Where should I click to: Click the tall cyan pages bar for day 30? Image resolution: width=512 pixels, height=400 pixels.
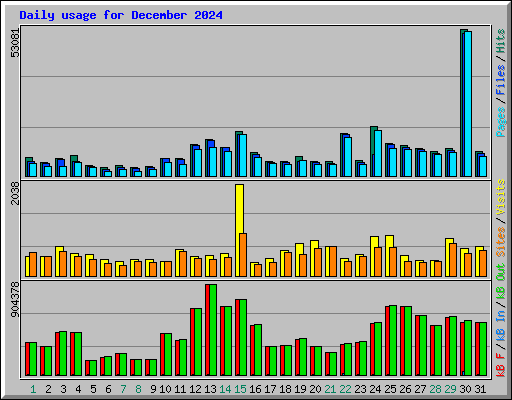468,104
